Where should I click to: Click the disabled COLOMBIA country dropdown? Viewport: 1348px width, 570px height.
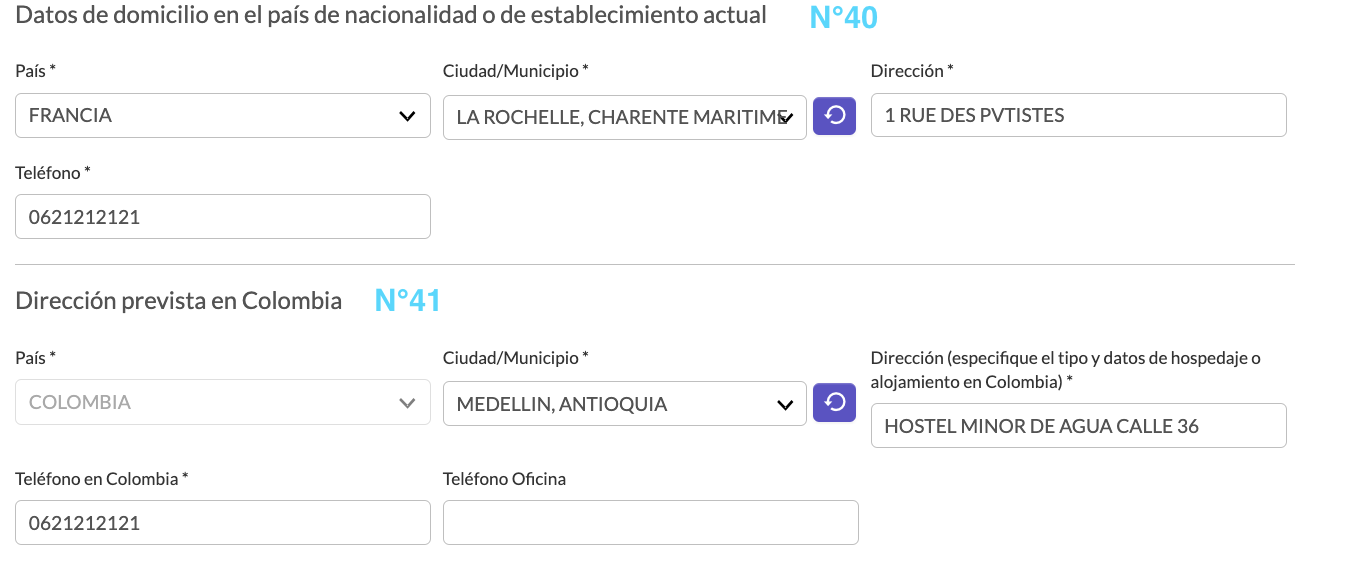tap(223, 402)
